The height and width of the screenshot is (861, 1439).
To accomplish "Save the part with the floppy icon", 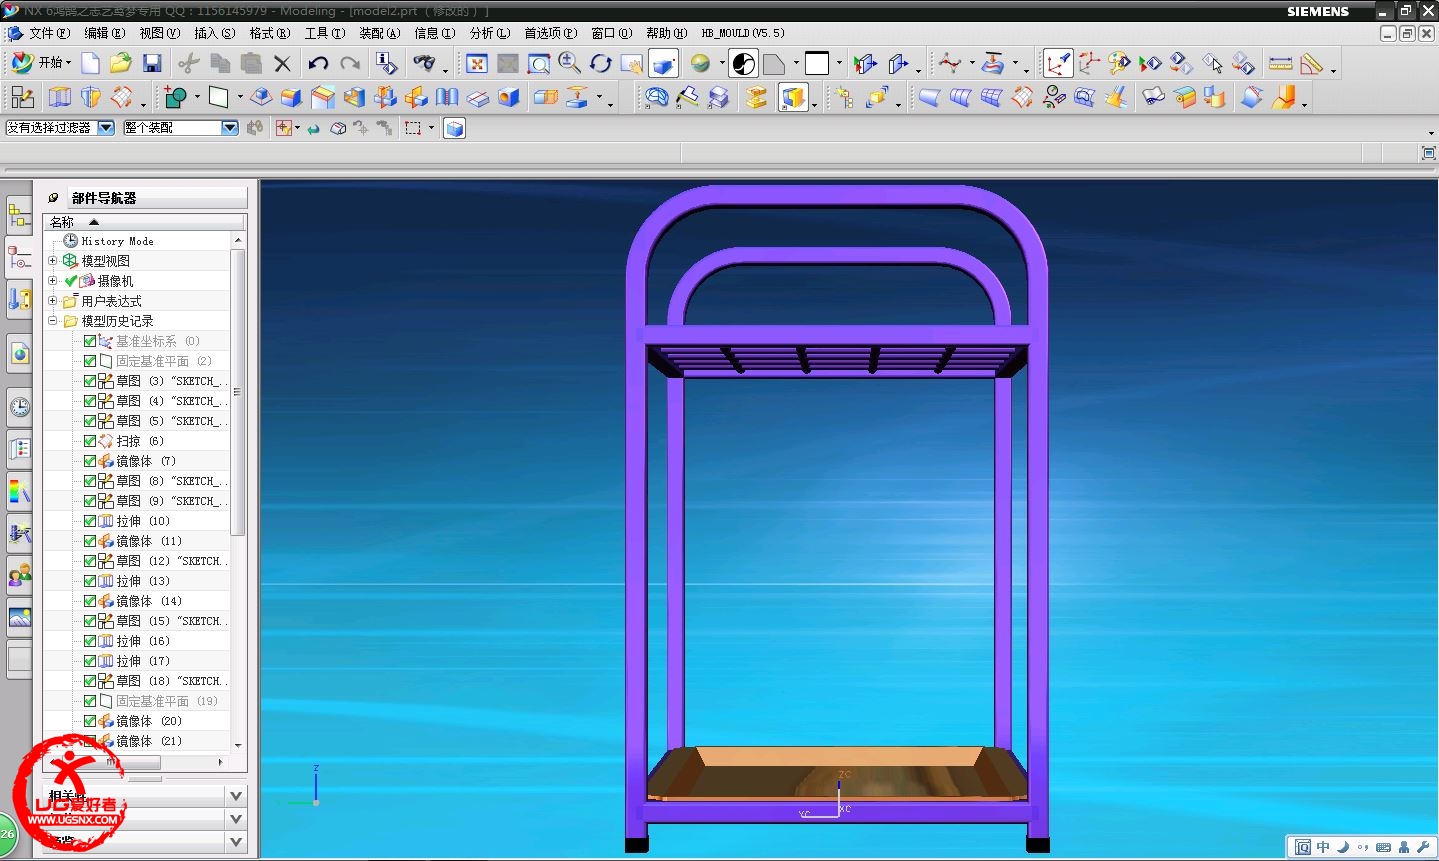I will [152, 64].
